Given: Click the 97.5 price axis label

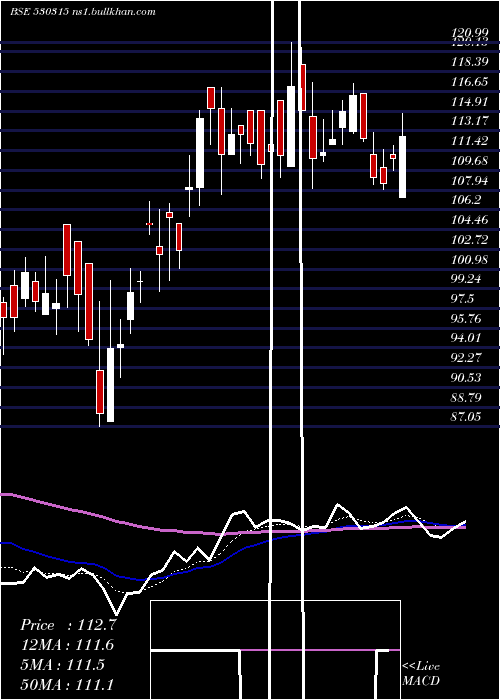Looking at the screenshot, I should [x=462, y=299].
